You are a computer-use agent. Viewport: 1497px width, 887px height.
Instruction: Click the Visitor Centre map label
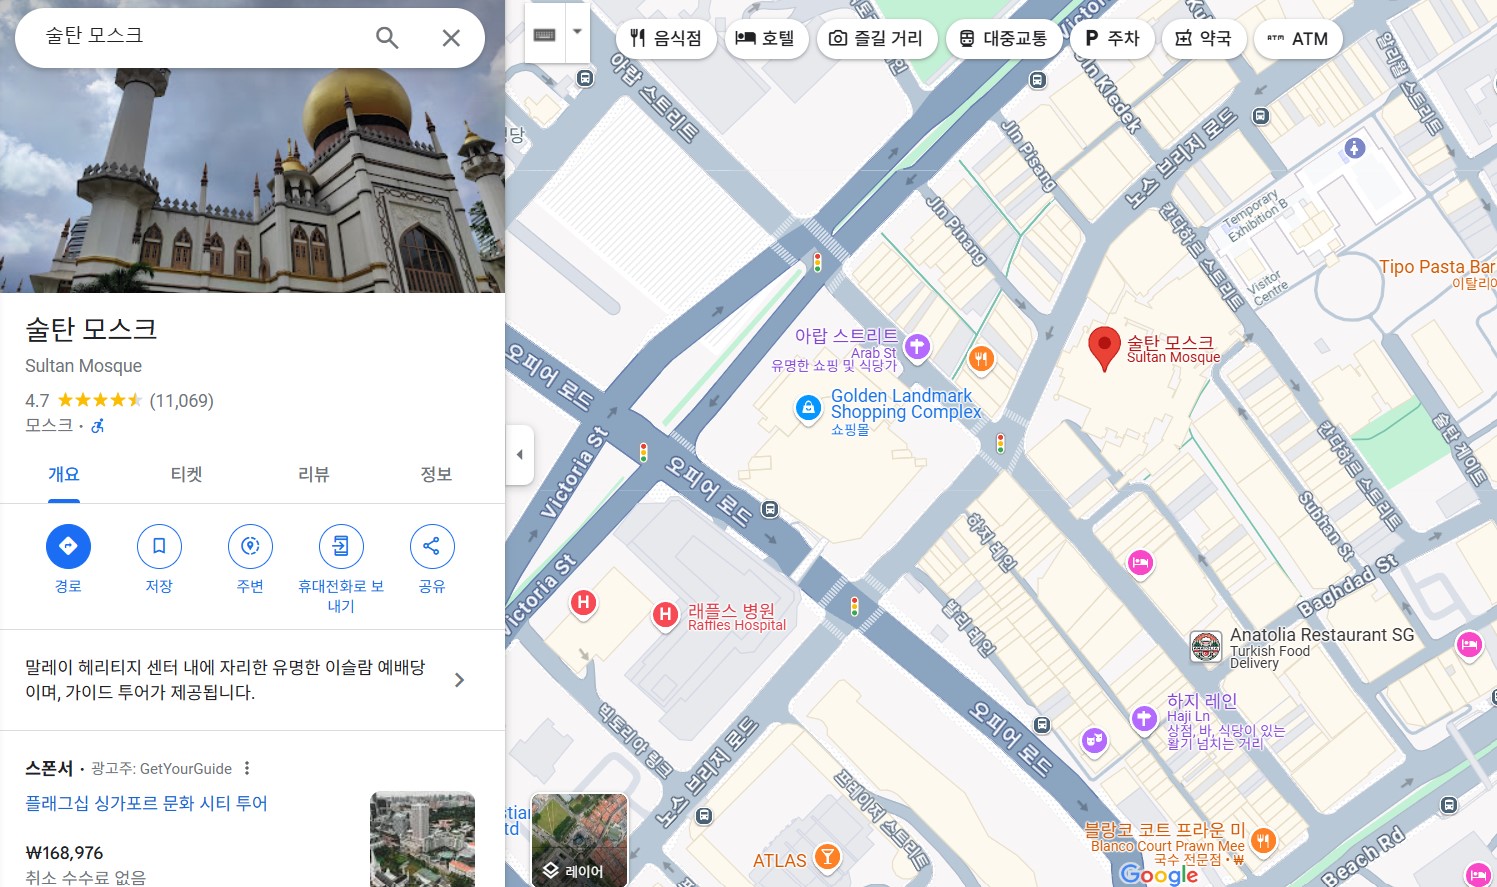click(x=1266, y=288)
